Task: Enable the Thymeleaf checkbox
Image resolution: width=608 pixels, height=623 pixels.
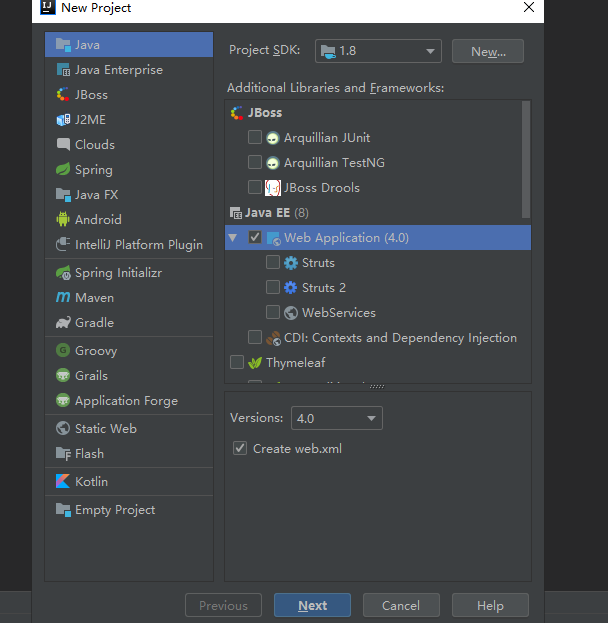Action: coord(237,362)
